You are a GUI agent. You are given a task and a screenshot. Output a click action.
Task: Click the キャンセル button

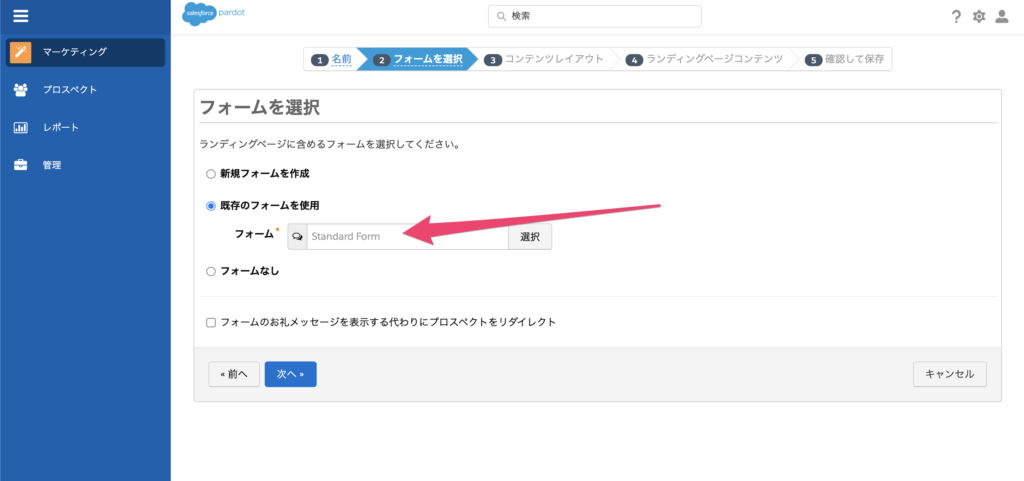point(949,374)
